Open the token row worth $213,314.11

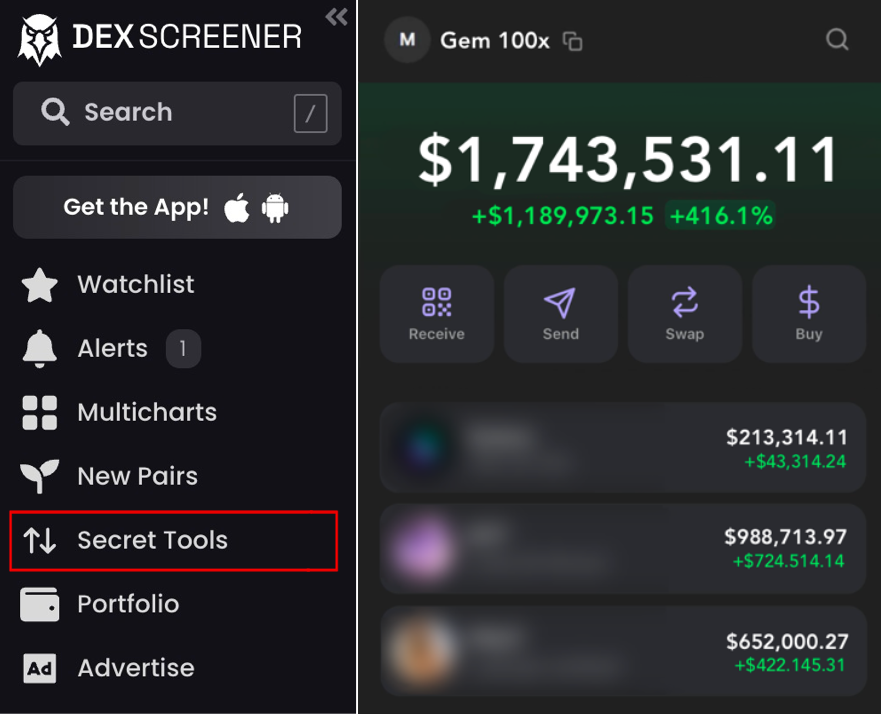point(623,448)
